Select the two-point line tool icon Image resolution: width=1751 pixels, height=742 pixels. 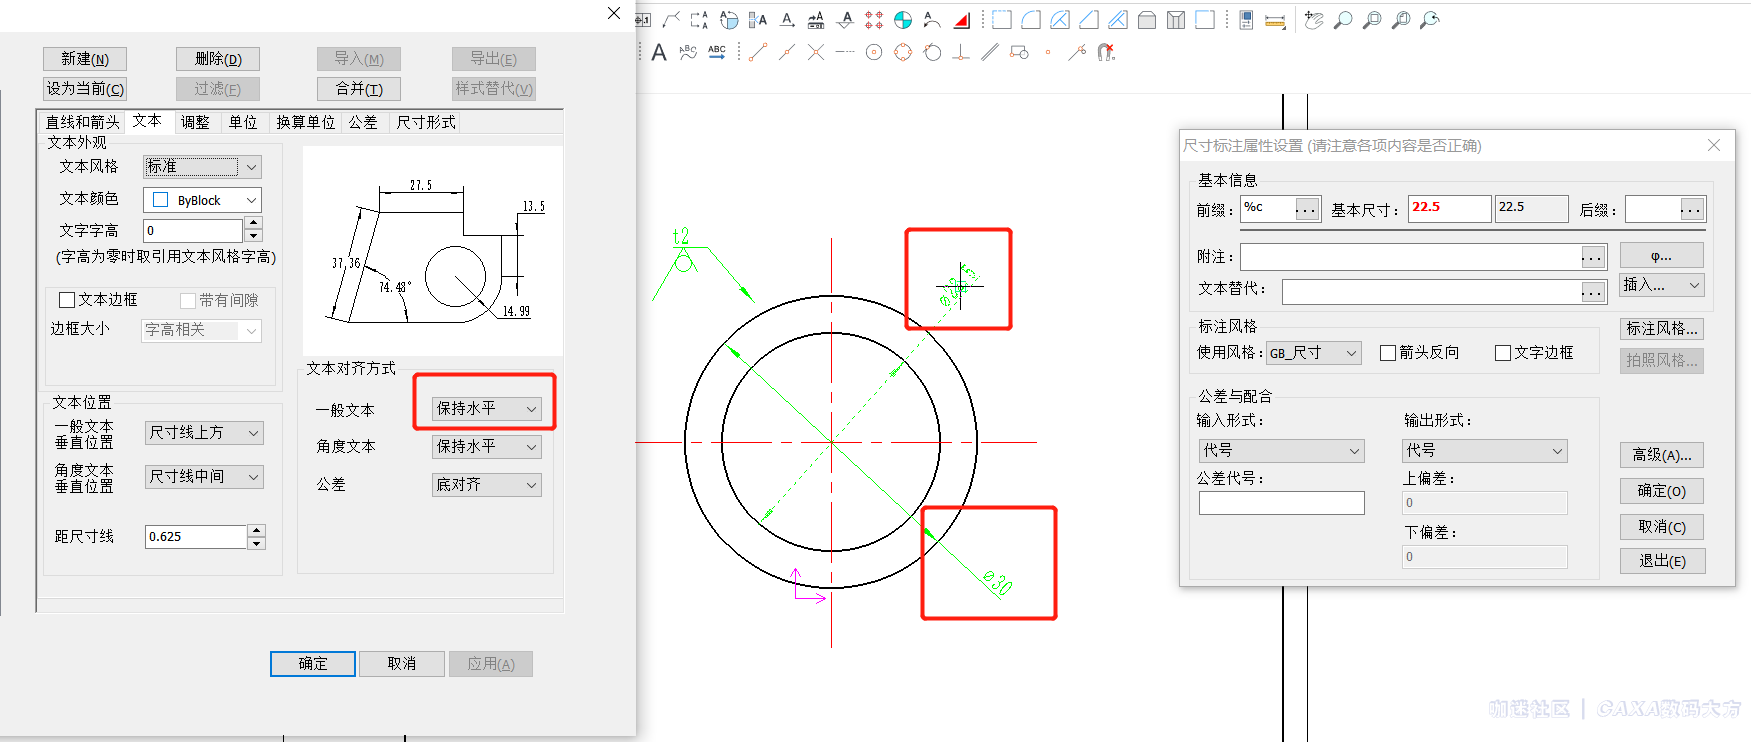[x=758, y=52]
